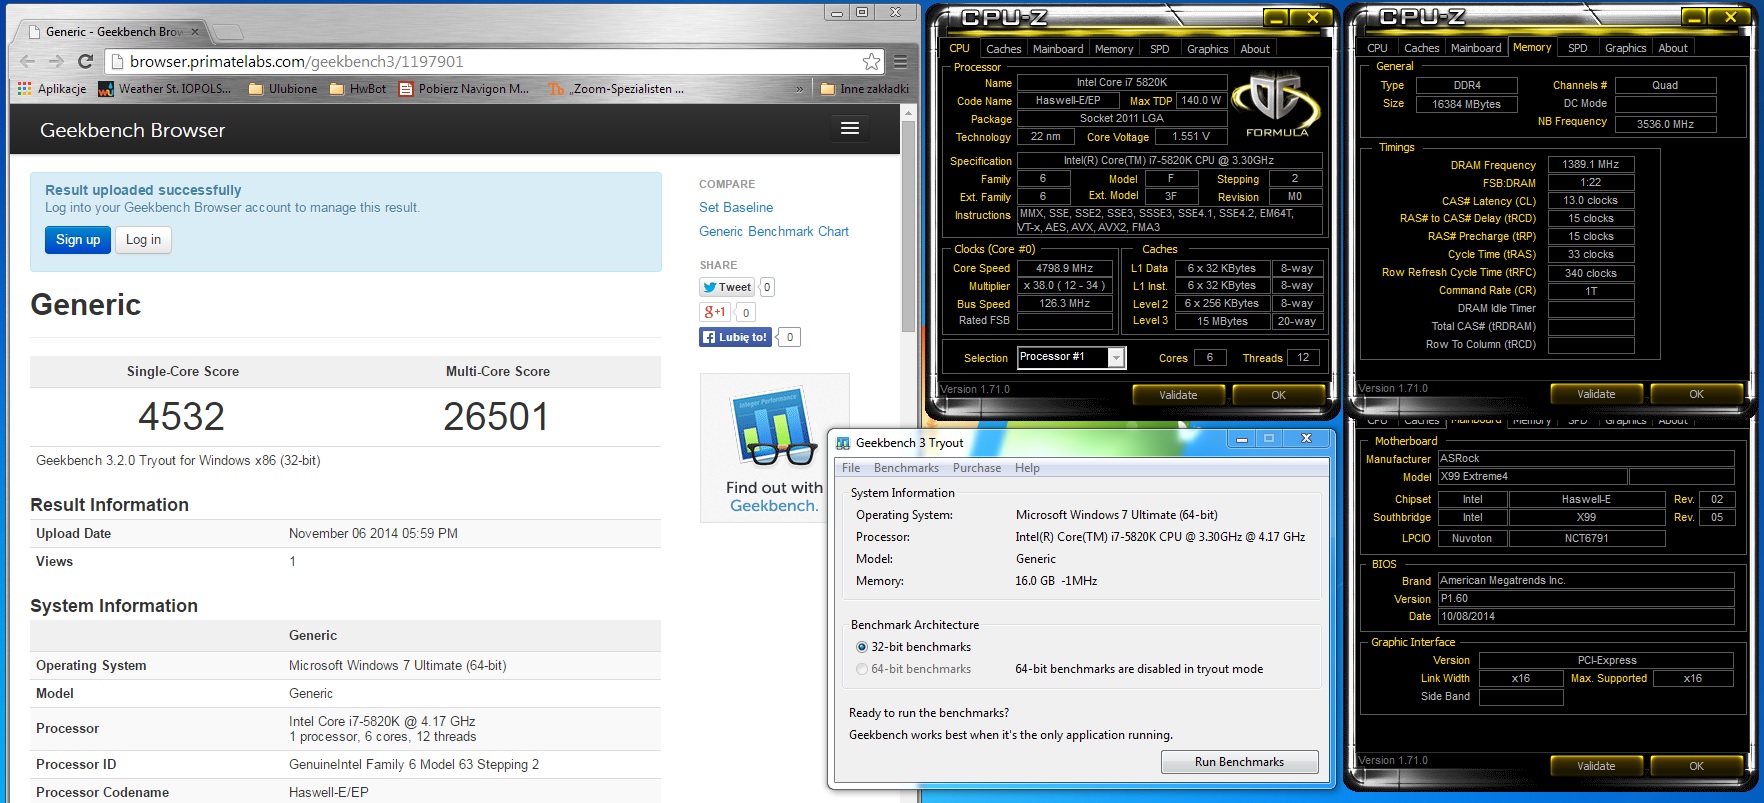Click Validate in the Mainboard CPU-Z window
This screenshot has height=803, width=1764.
(x=1596, y=766)
